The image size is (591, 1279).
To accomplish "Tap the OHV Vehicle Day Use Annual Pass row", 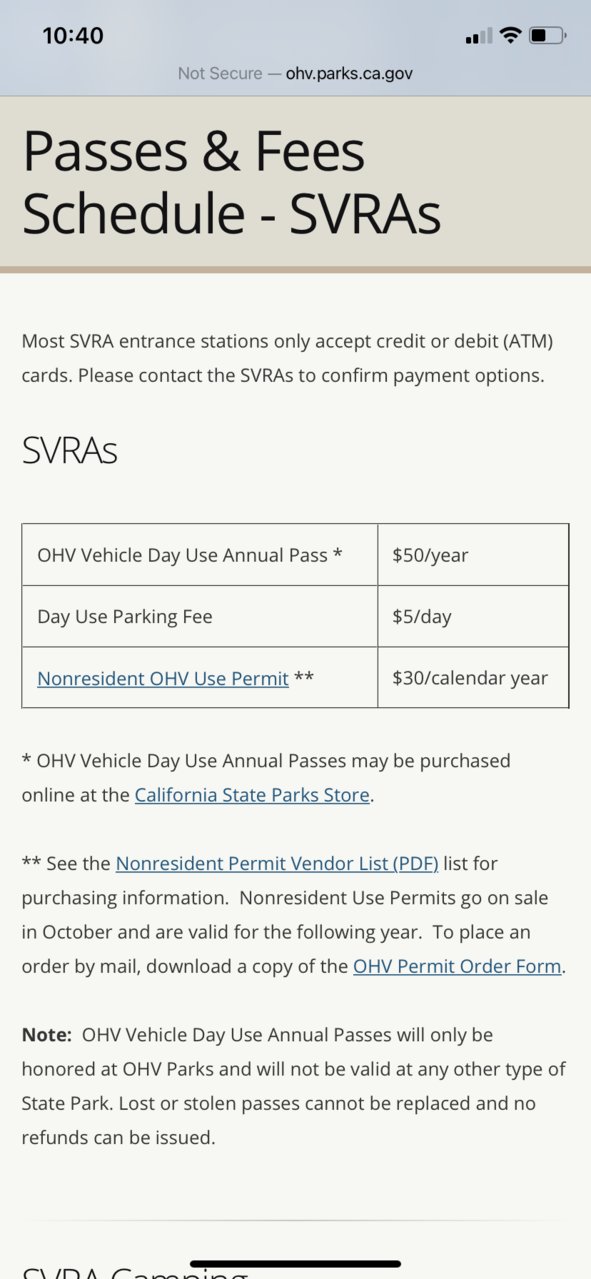I will point(295,555).
